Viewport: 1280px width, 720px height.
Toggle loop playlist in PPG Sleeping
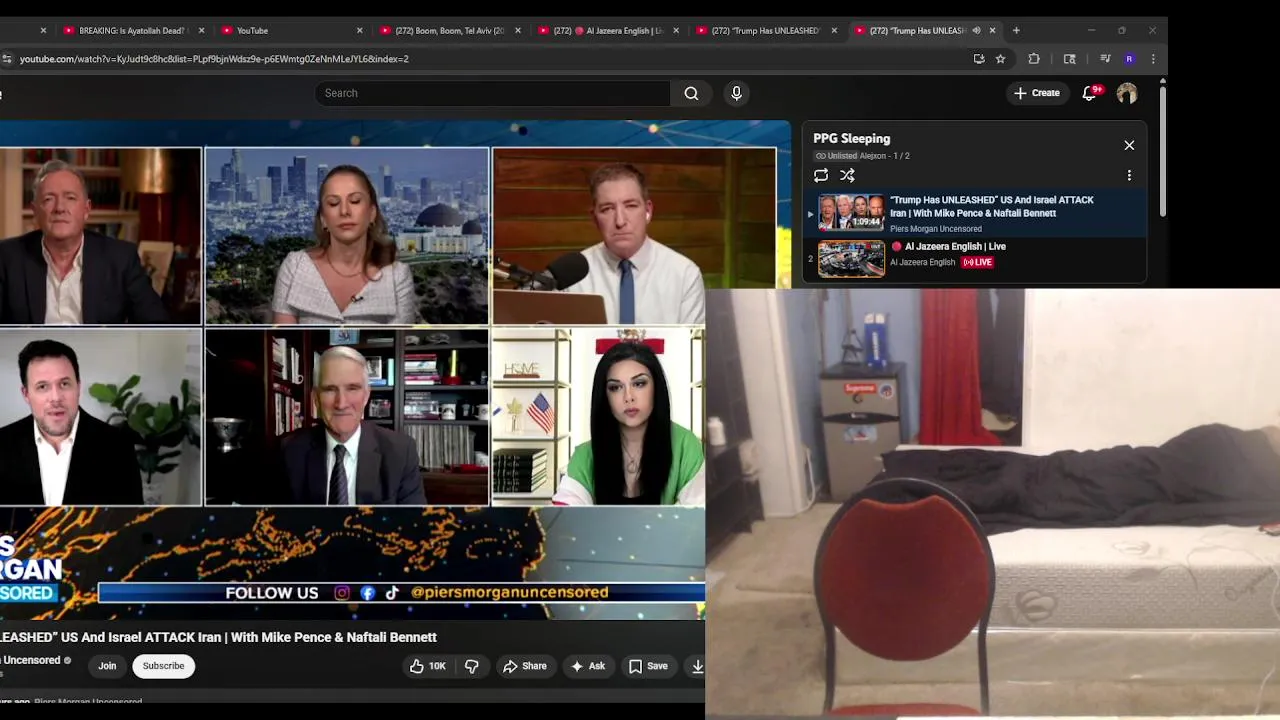[x=821, y=175]
